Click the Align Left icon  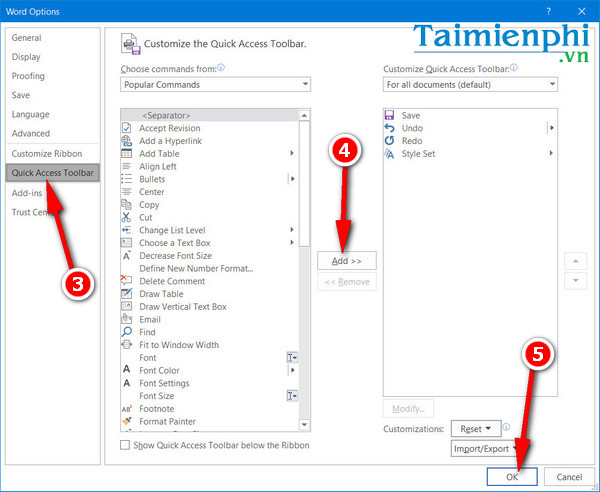pos(126,166)
